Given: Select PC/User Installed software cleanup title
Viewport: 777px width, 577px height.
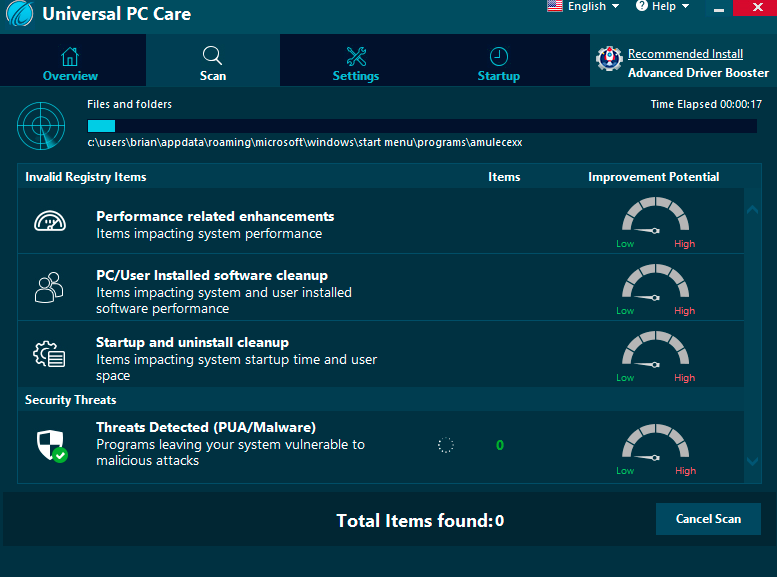Looking at the screenshot, I should point(212,275).
